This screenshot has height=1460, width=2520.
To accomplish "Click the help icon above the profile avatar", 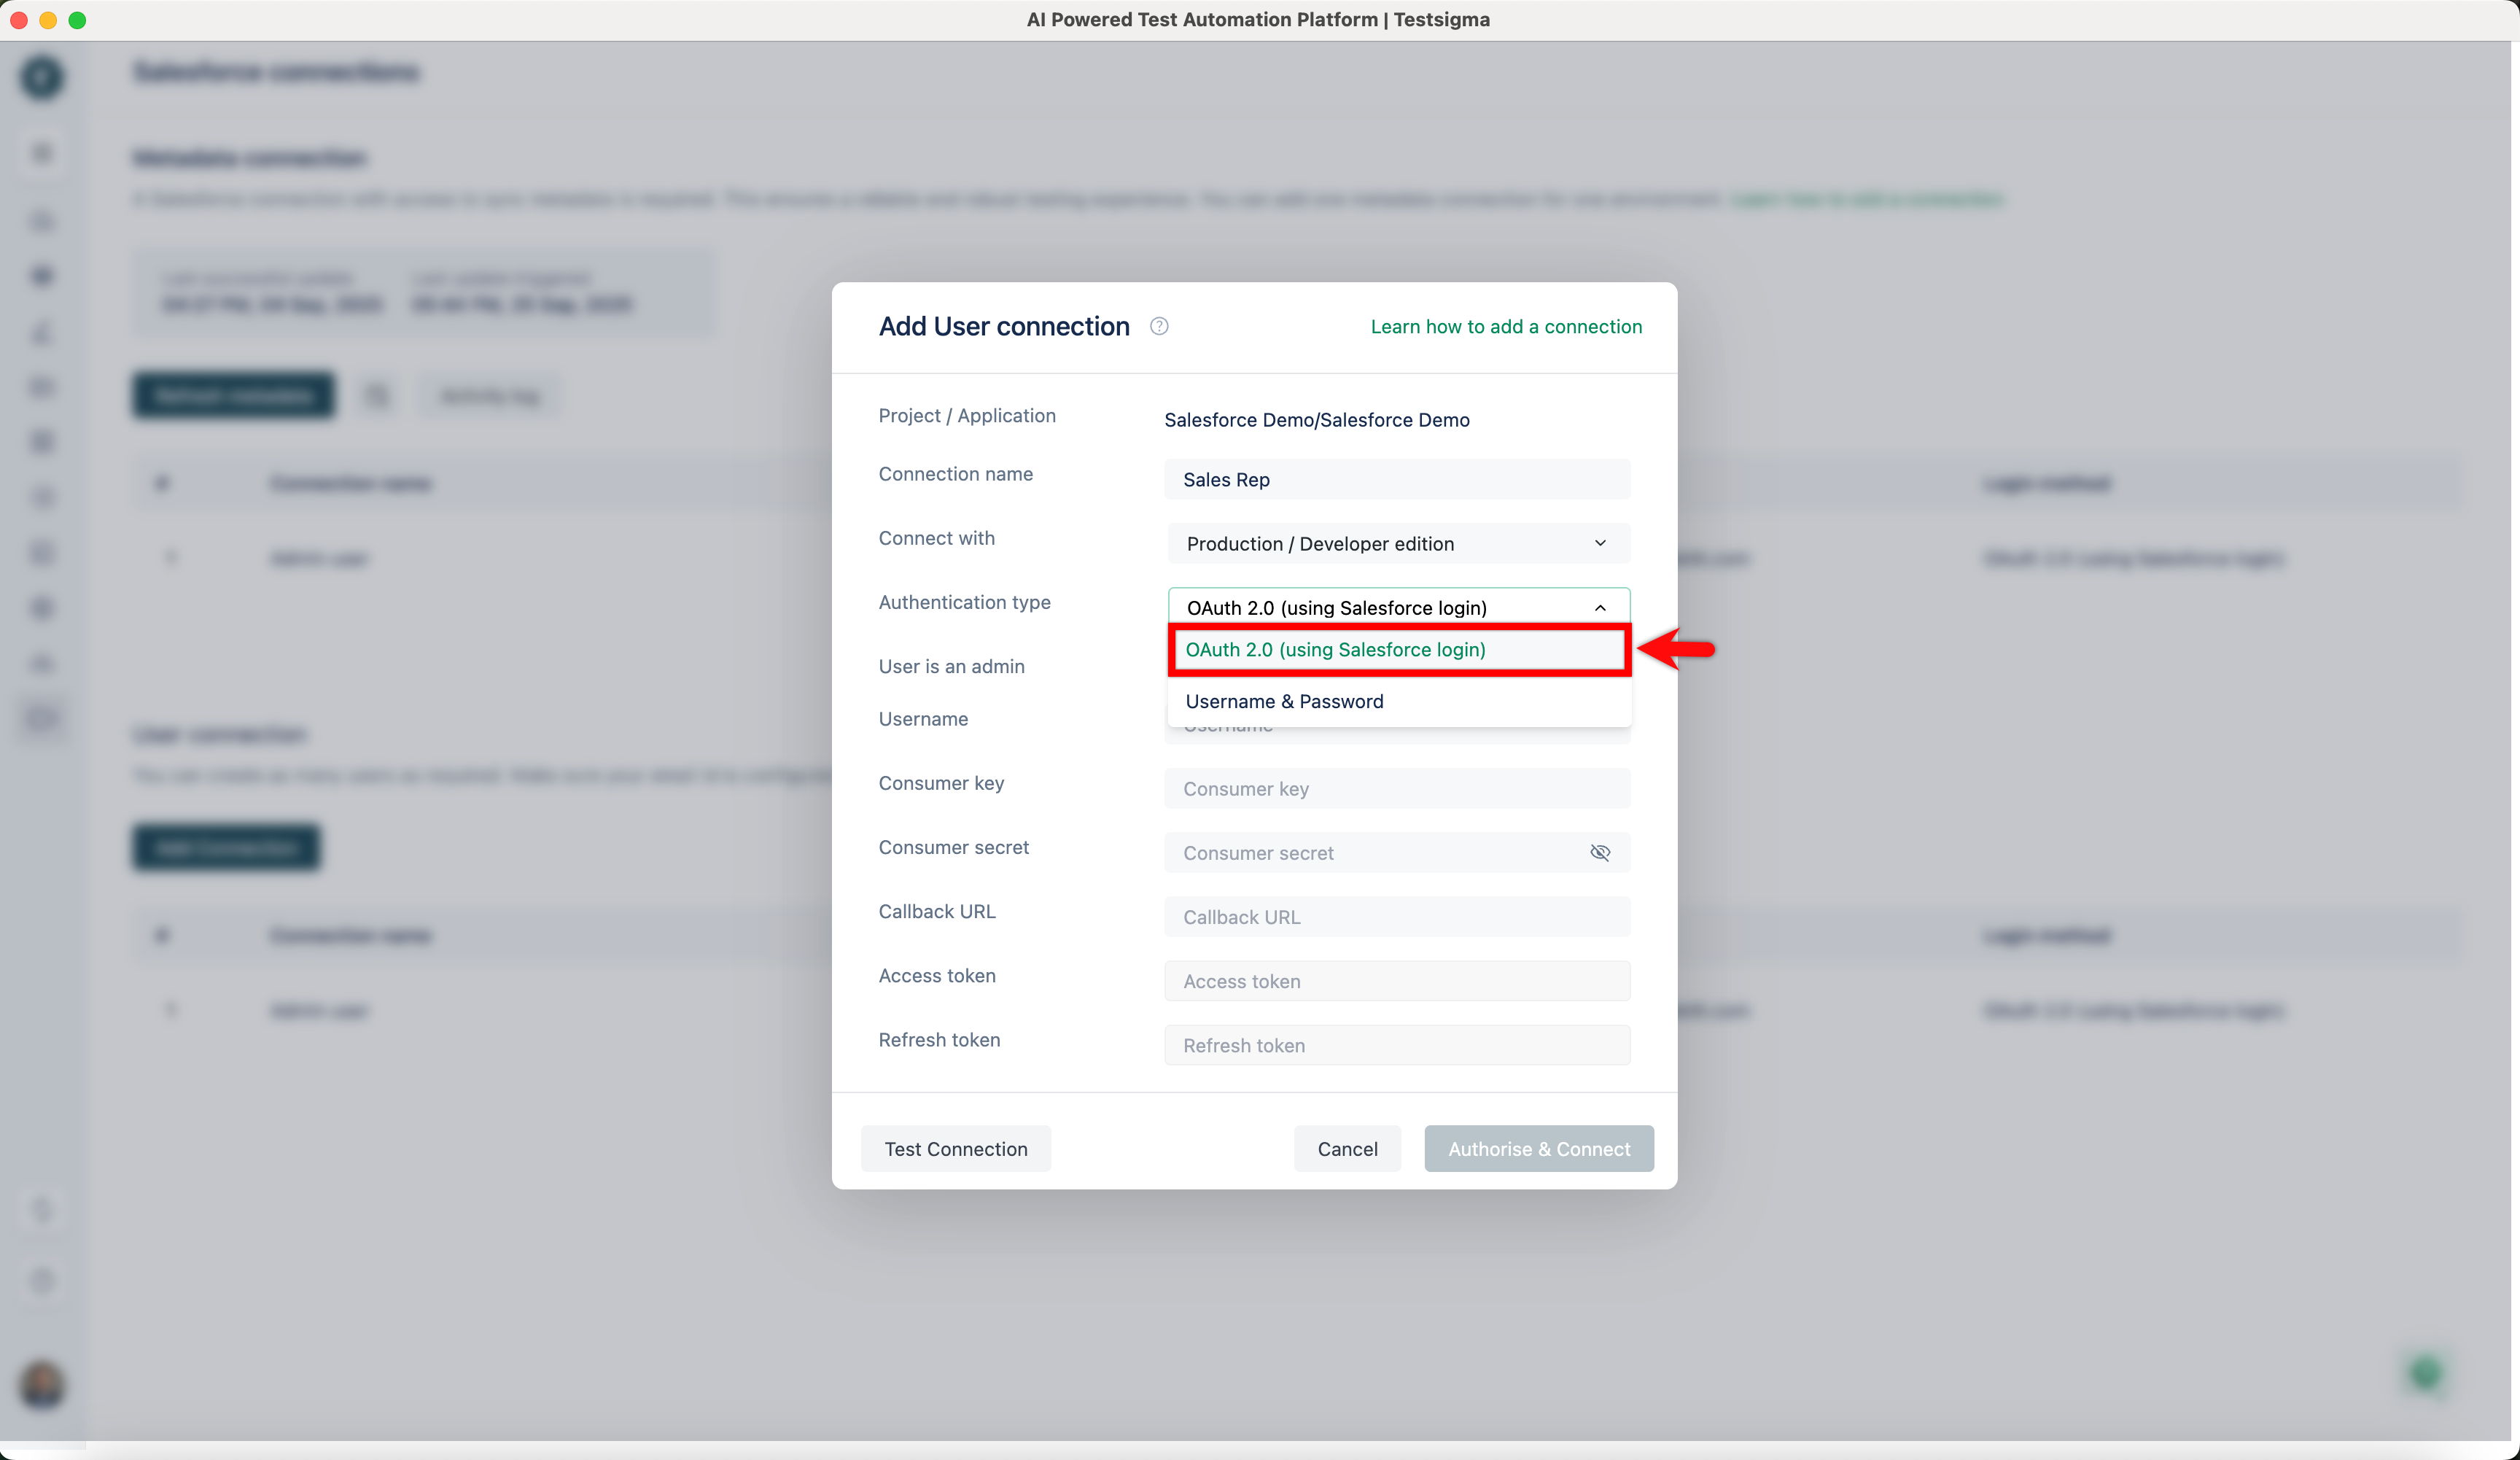I will (x=42, y=1282).
